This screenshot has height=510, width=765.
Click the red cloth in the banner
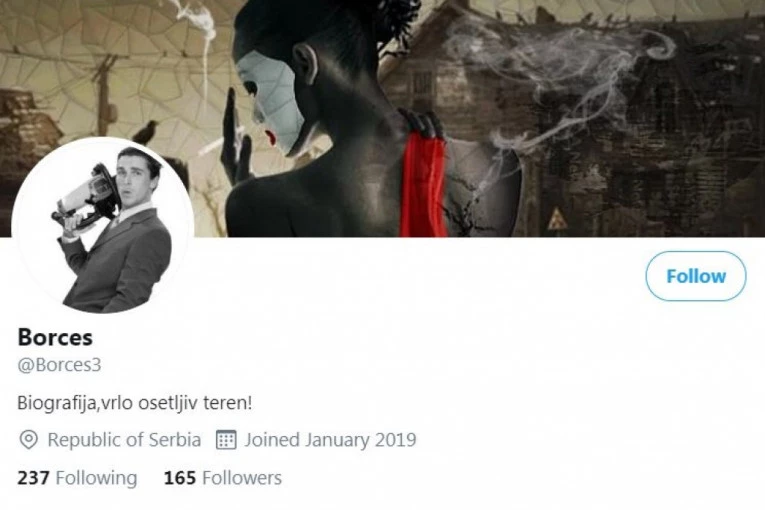[x=423, y=185]
